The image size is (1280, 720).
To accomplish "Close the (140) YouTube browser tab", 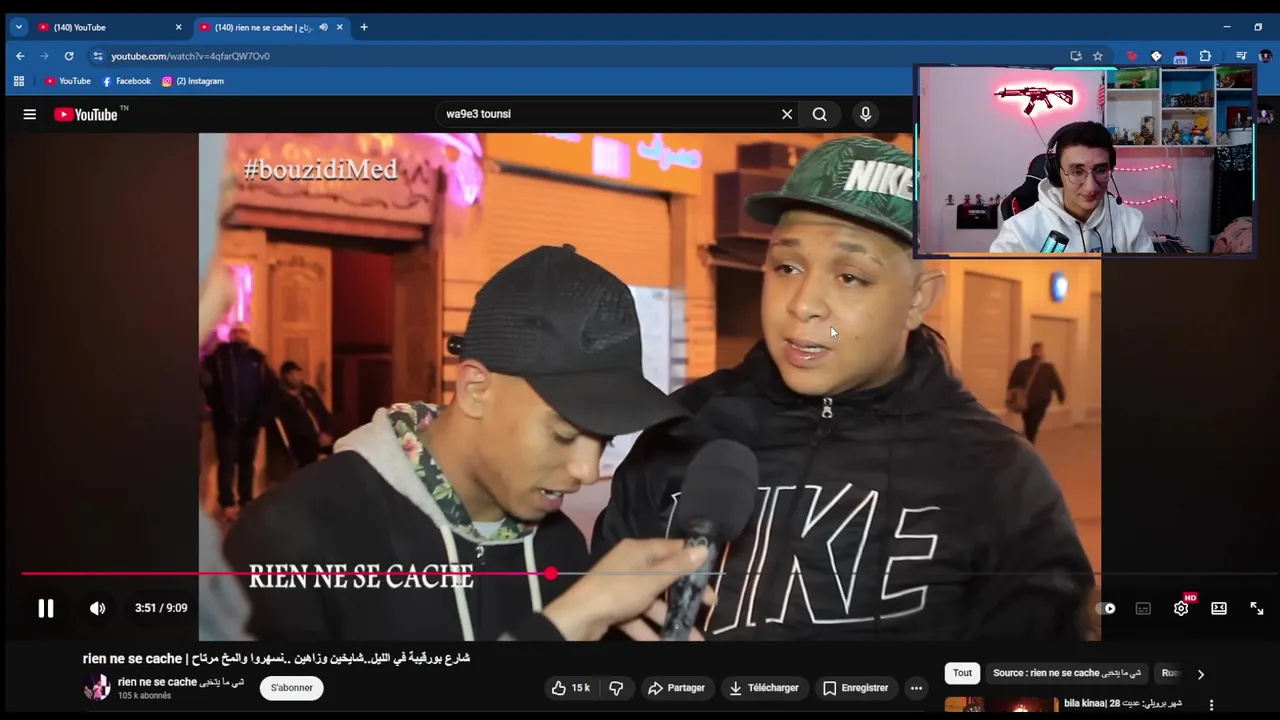I will pos(179,27).
